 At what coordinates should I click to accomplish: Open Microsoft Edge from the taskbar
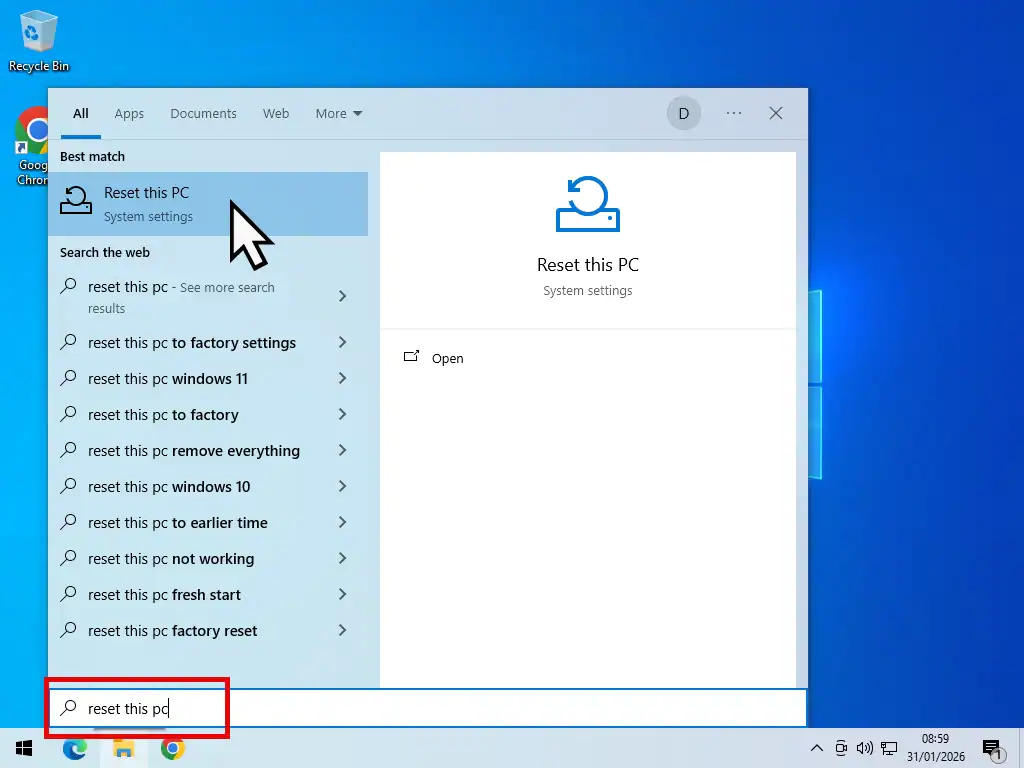[75, 747]
